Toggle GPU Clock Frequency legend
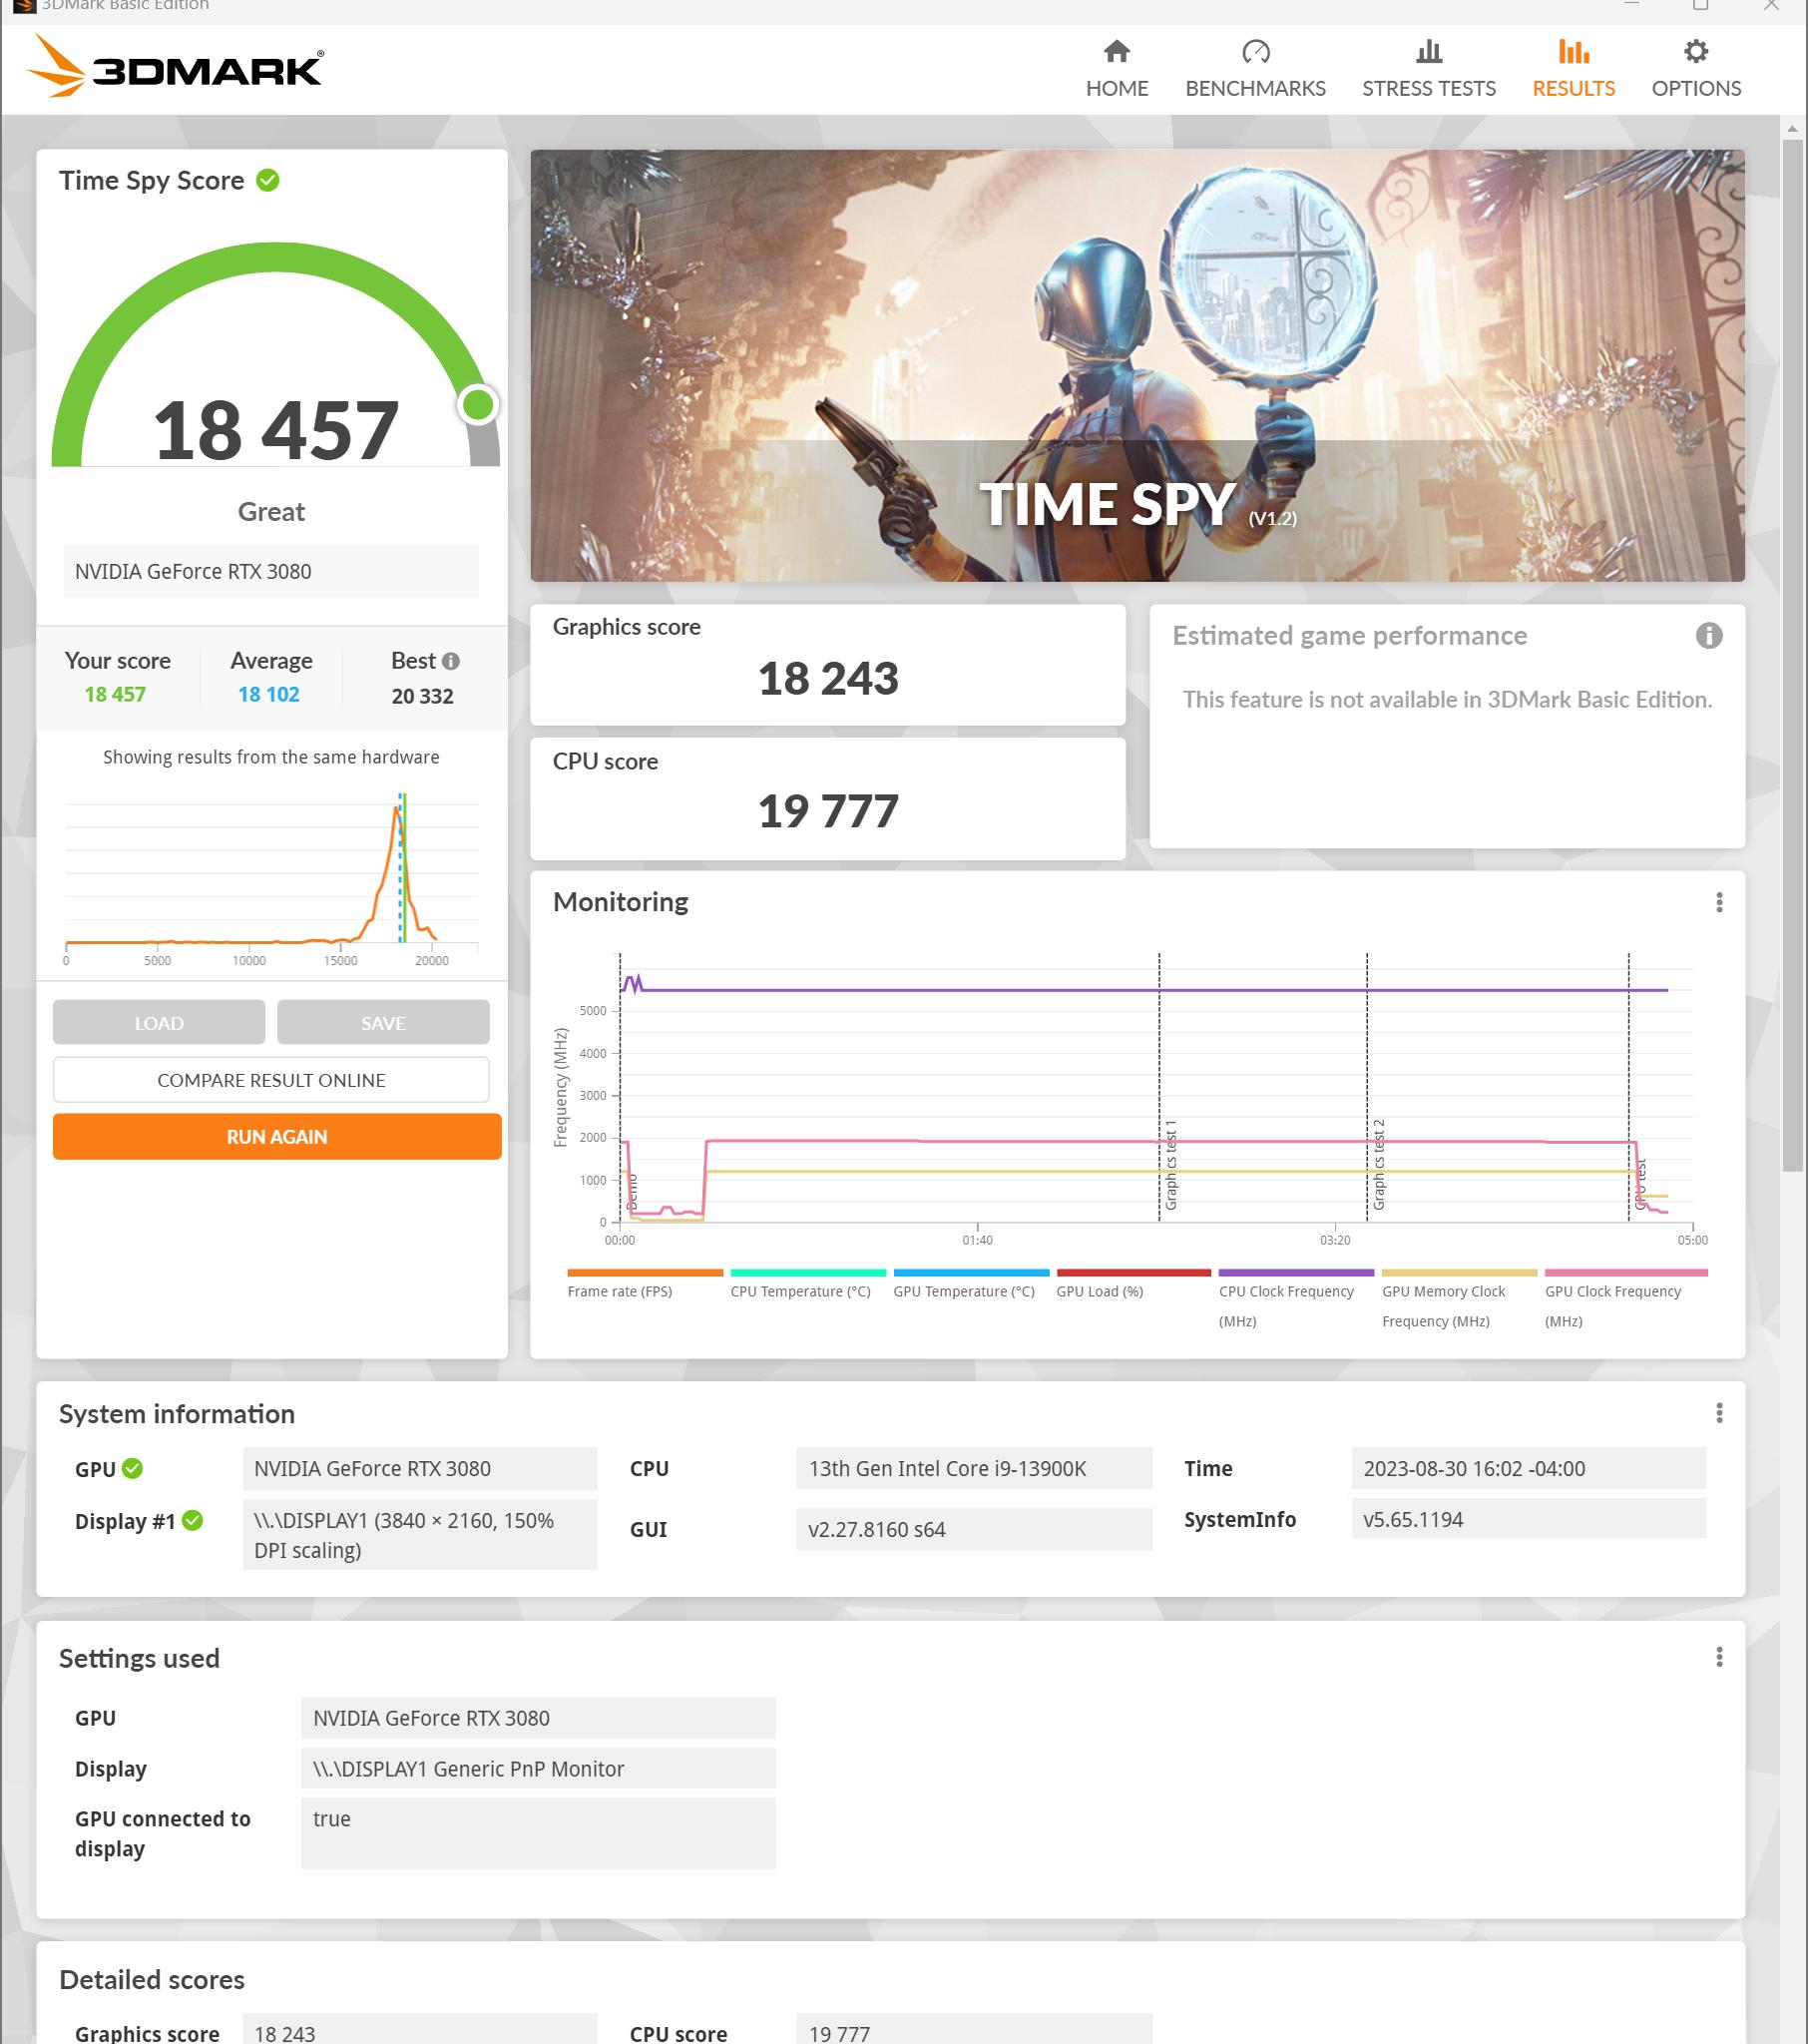 (1625, 1299)
